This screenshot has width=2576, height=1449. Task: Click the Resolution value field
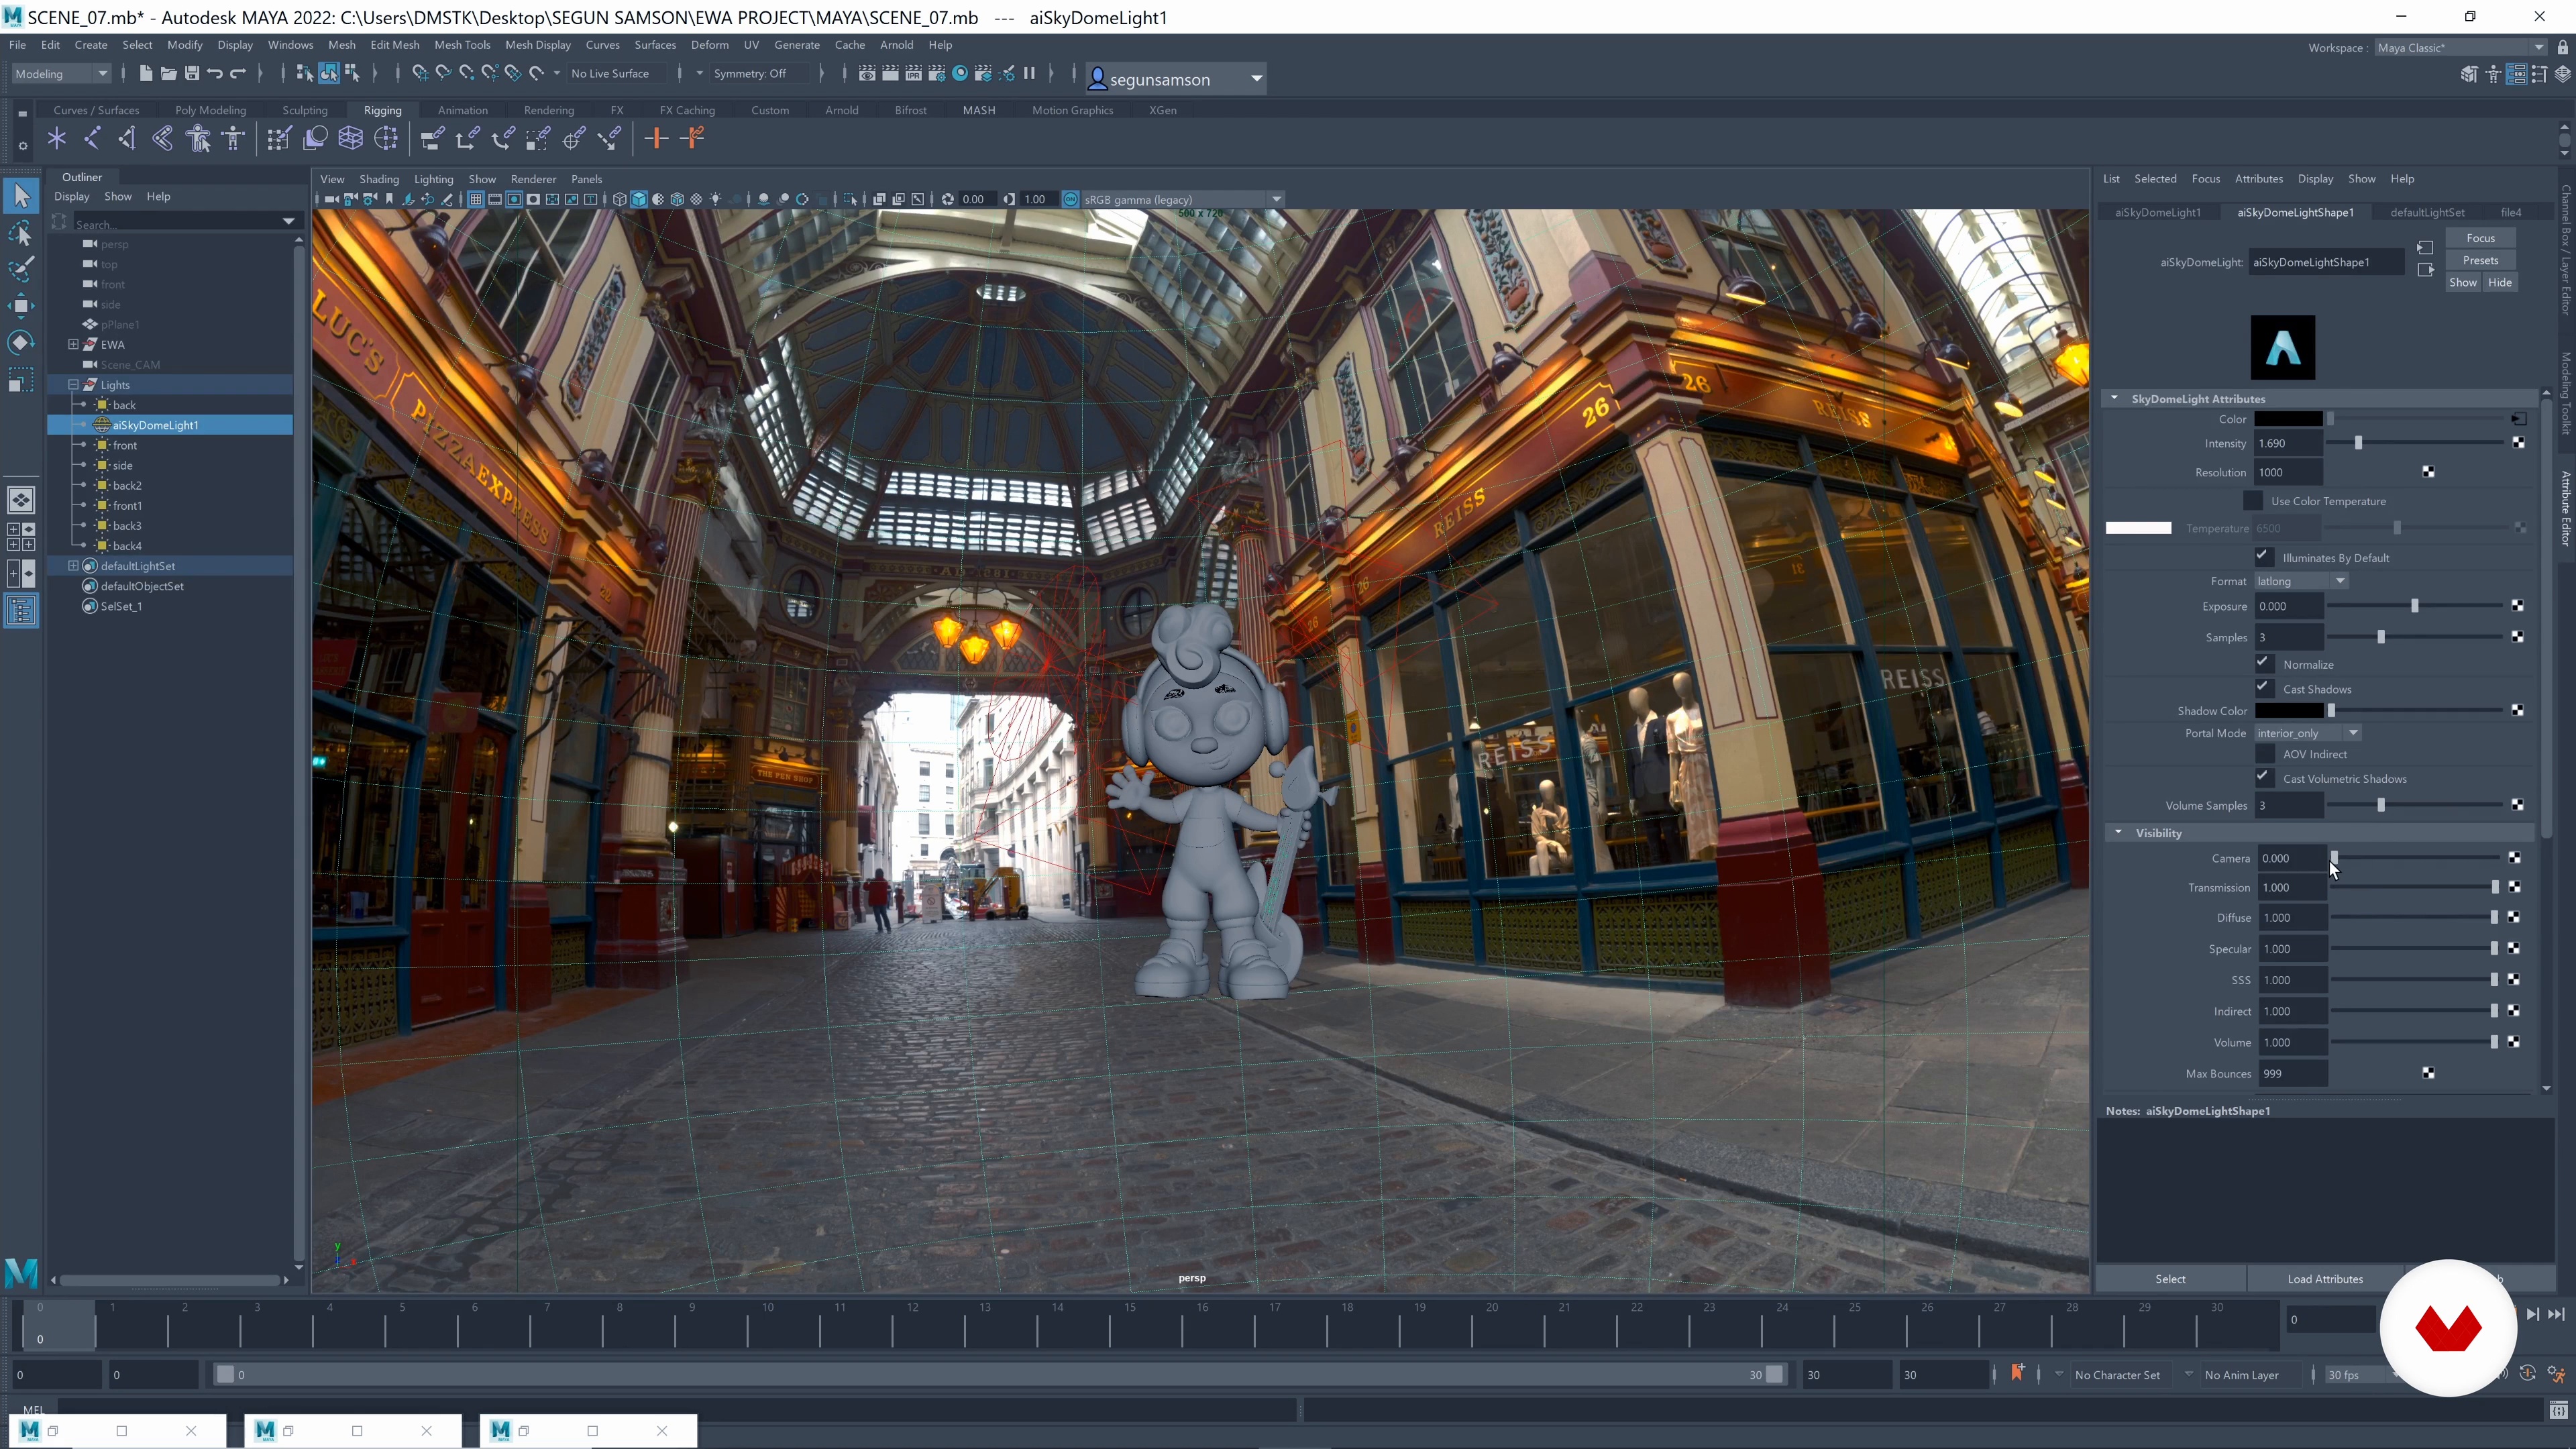click(2288, 472)
